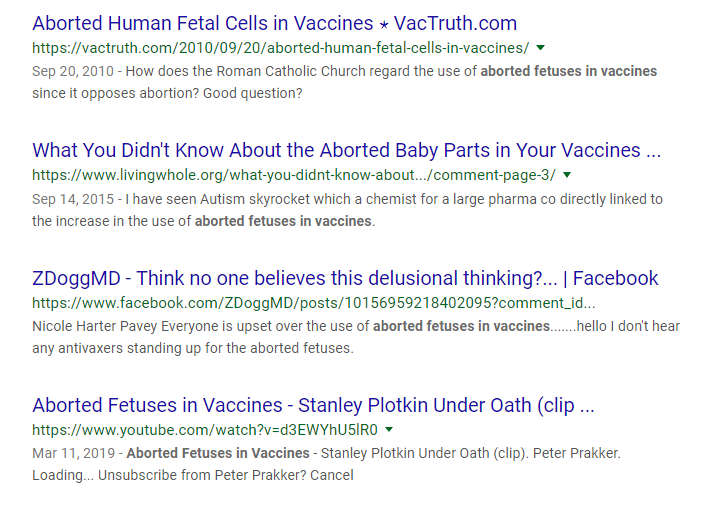
Task: Expand the arrow beside the youtube.com URL
Action: tap(388, 430)
